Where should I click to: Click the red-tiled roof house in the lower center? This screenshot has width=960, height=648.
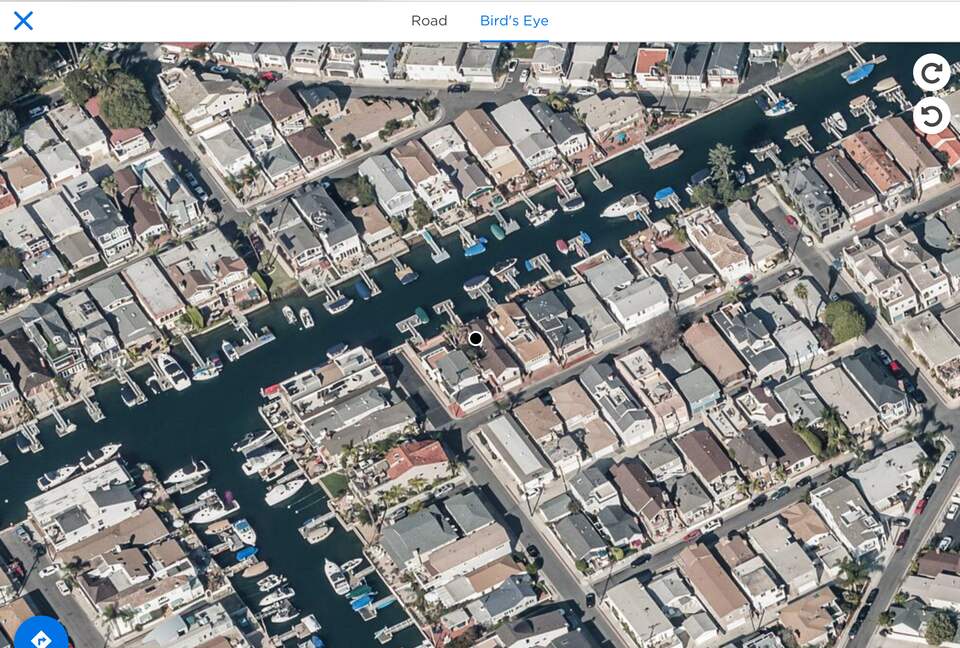tap(416, 459)
